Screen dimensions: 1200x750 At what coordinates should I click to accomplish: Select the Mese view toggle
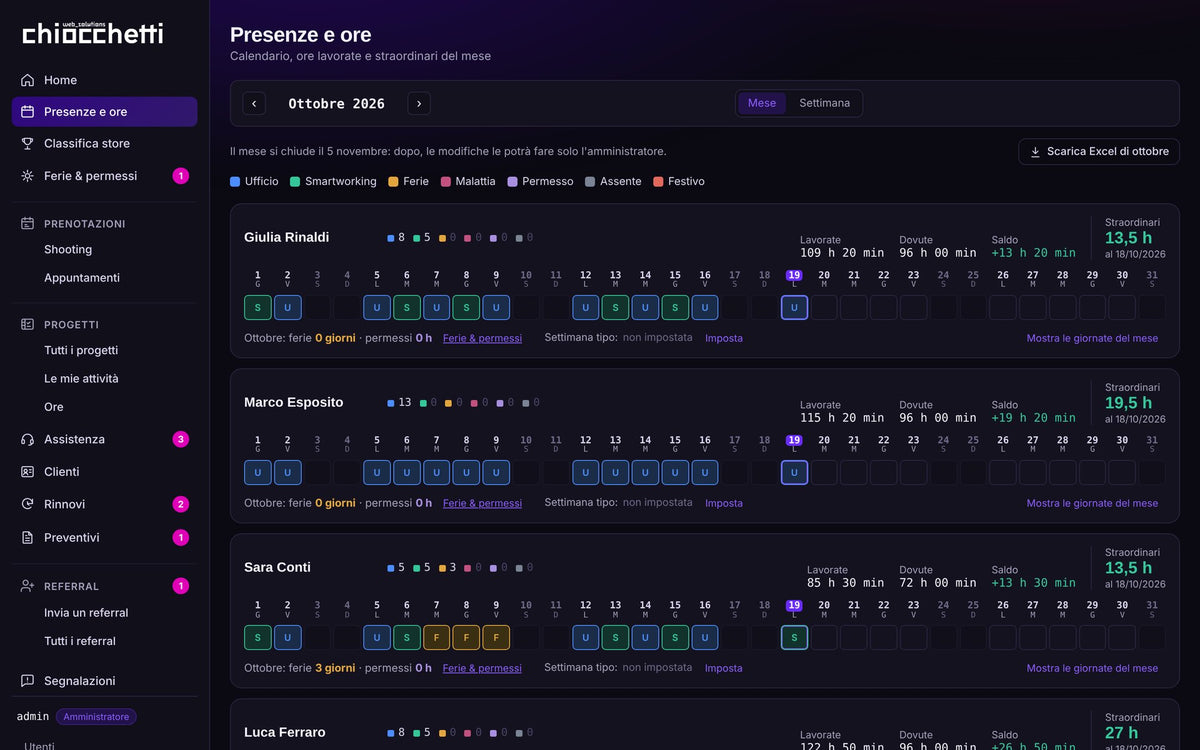[762, 103]
